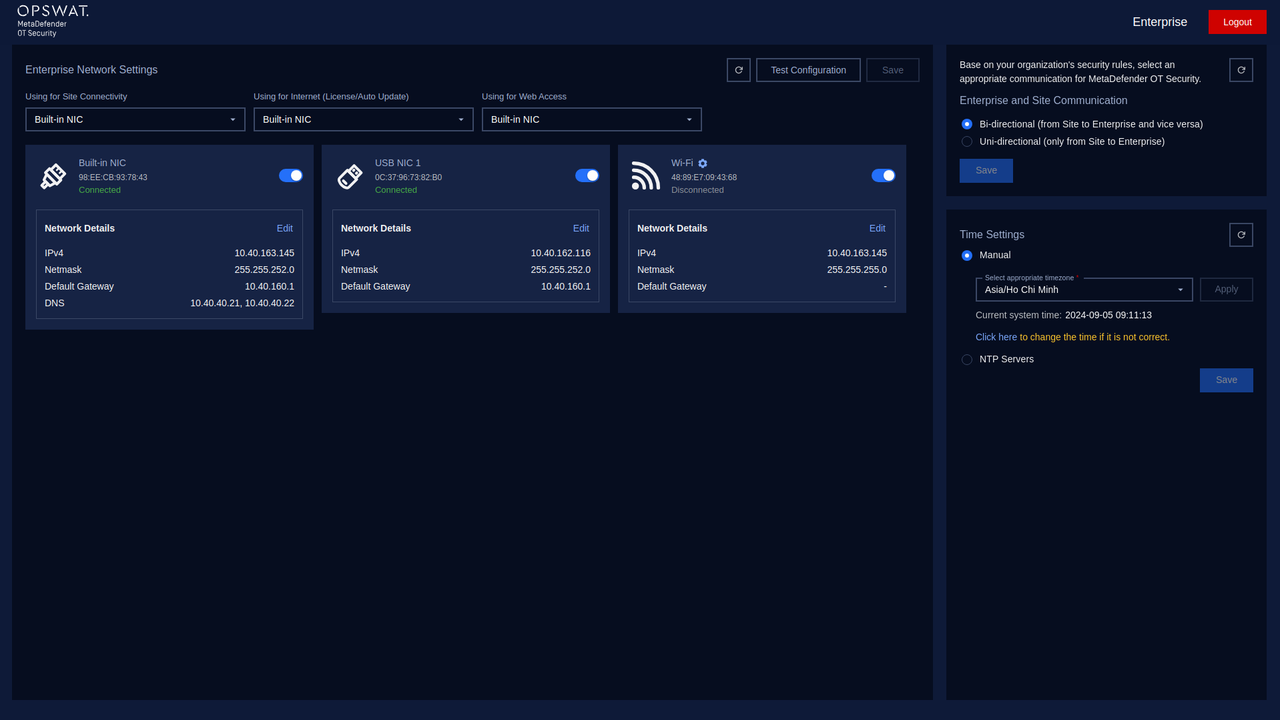Click the Wi-Fi signal icon
The image size is (1280, 720).
coord(645,176)
